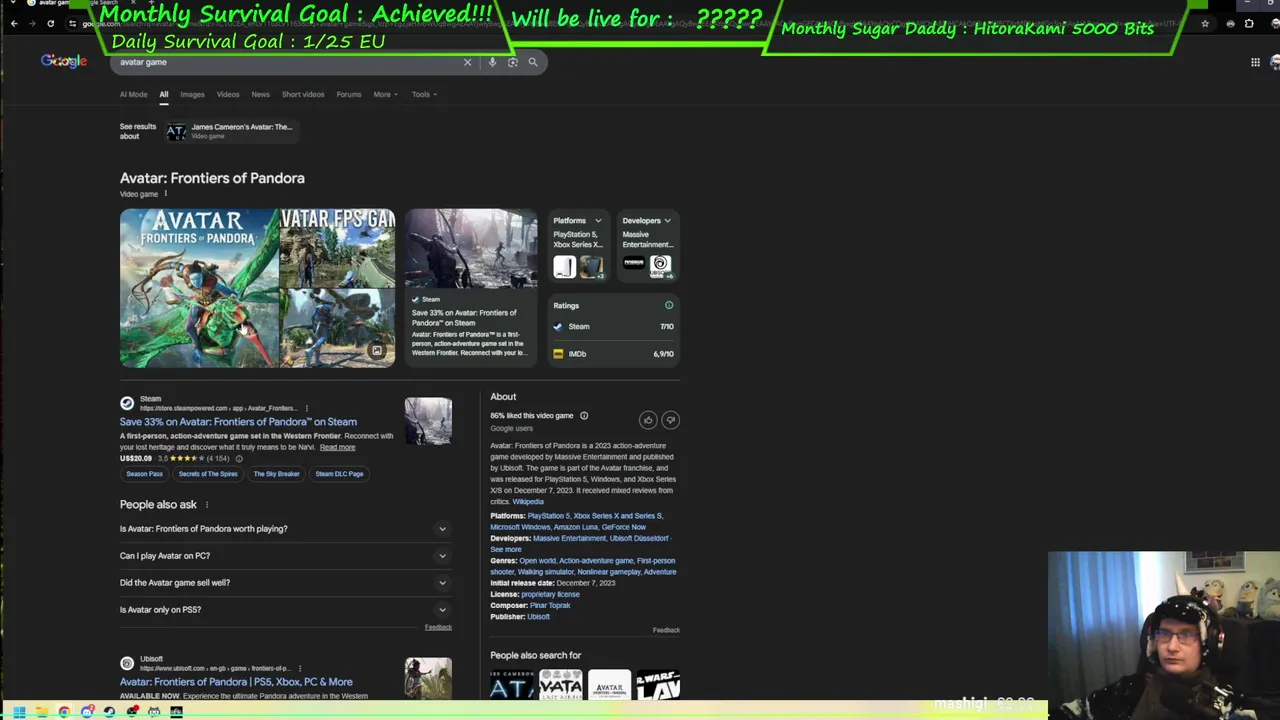
Task: Open search by image camera icon
Action: tap(512, 62)
